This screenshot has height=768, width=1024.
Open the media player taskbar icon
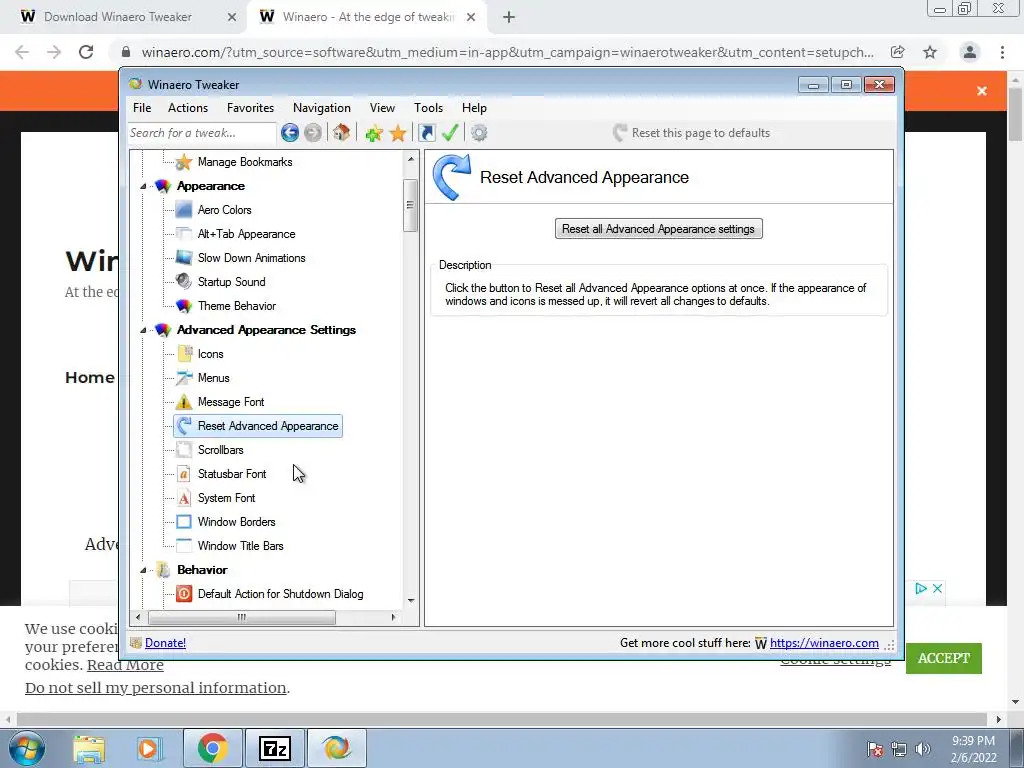149,748
